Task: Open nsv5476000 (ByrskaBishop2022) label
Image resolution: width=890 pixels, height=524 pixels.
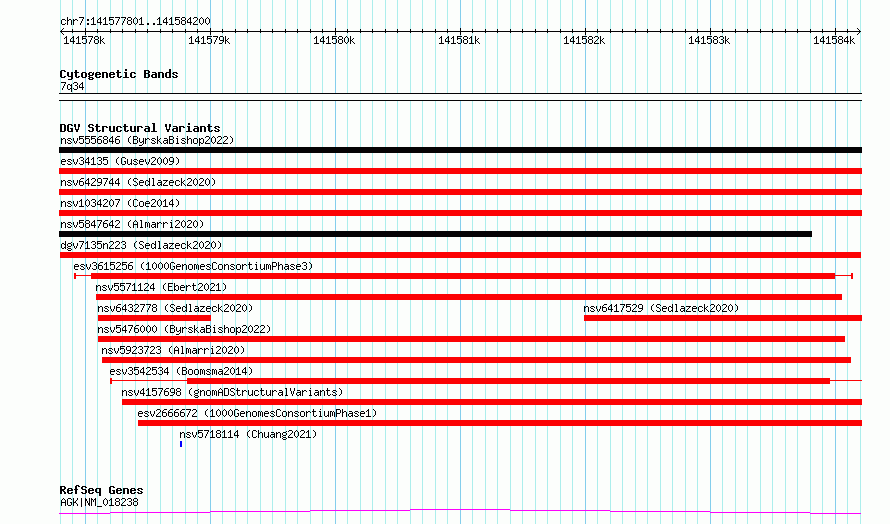Action: [184, 329]
